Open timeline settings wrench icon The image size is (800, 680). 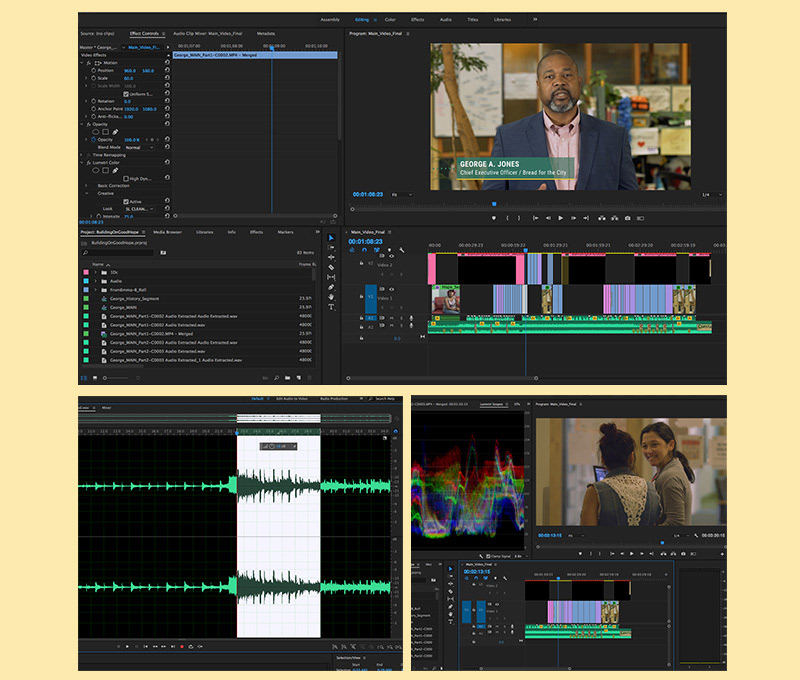(x=402, y=250)
